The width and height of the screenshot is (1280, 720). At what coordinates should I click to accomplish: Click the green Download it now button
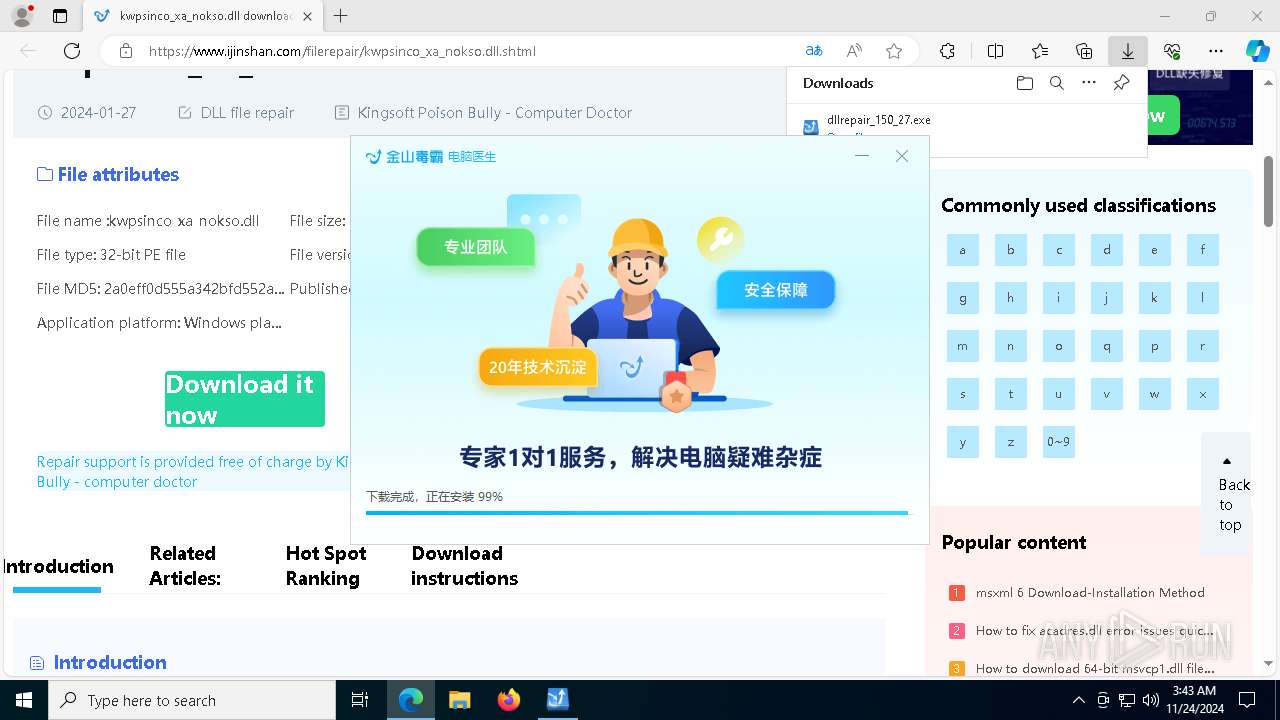point(245,399)
